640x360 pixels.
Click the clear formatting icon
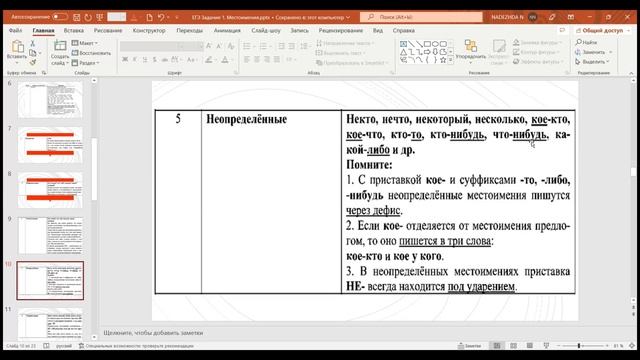pyautogui.click(x=231, y=46)
